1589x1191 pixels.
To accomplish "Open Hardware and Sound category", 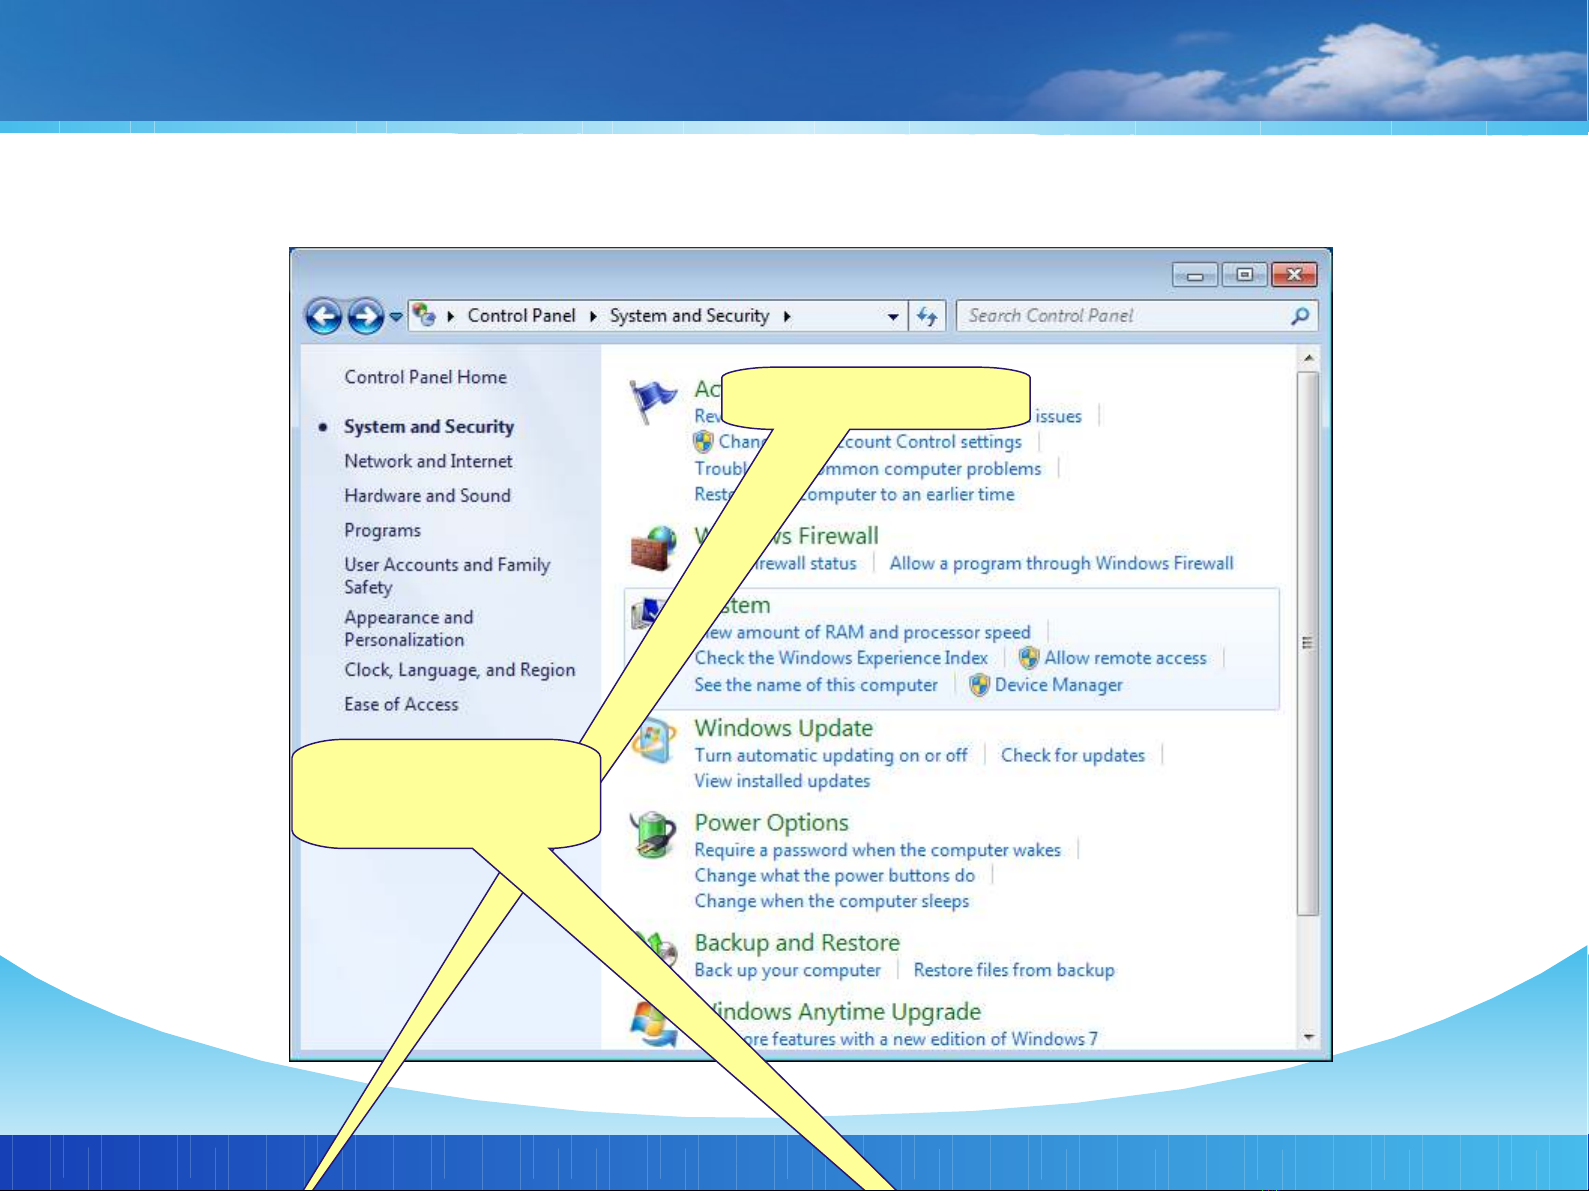I will click(x=427, y=496).
